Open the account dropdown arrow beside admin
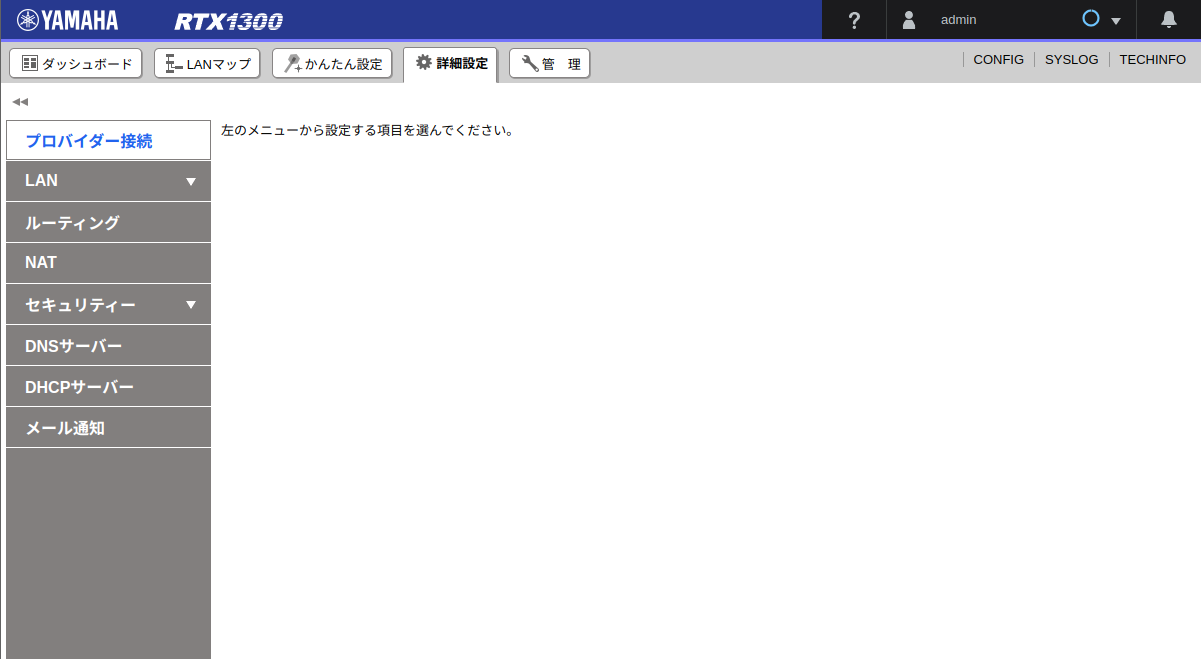Screen dimensions: 1201x659 (x=1117, y=19)
